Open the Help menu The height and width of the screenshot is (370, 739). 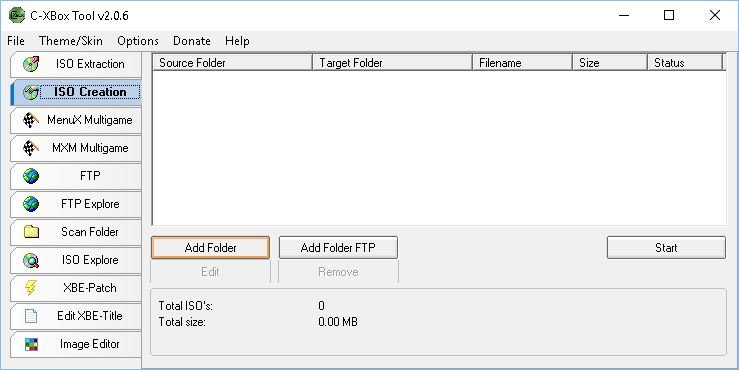click(237, 41)
